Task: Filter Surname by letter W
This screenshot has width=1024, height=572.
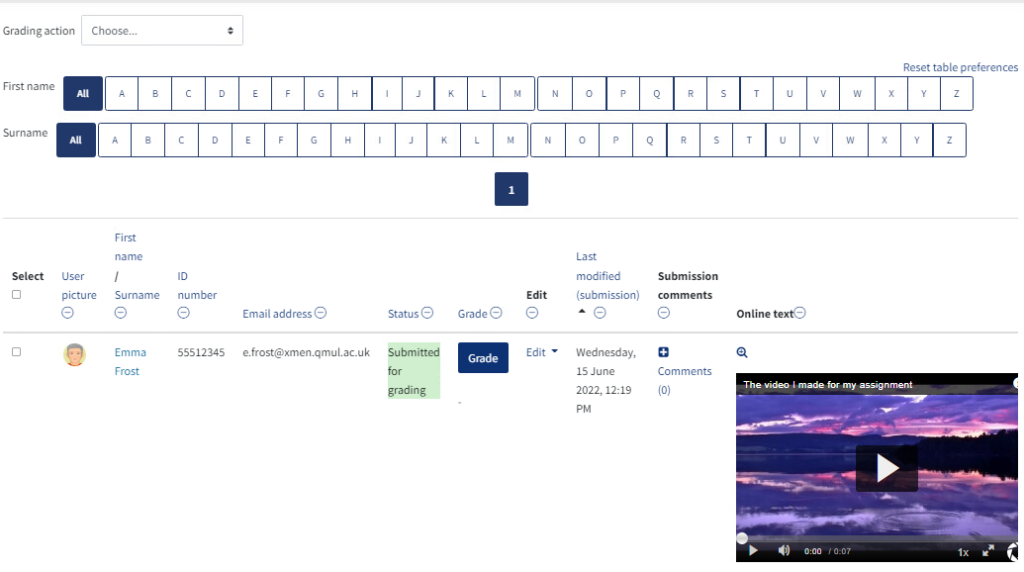Action: (850, 140)
